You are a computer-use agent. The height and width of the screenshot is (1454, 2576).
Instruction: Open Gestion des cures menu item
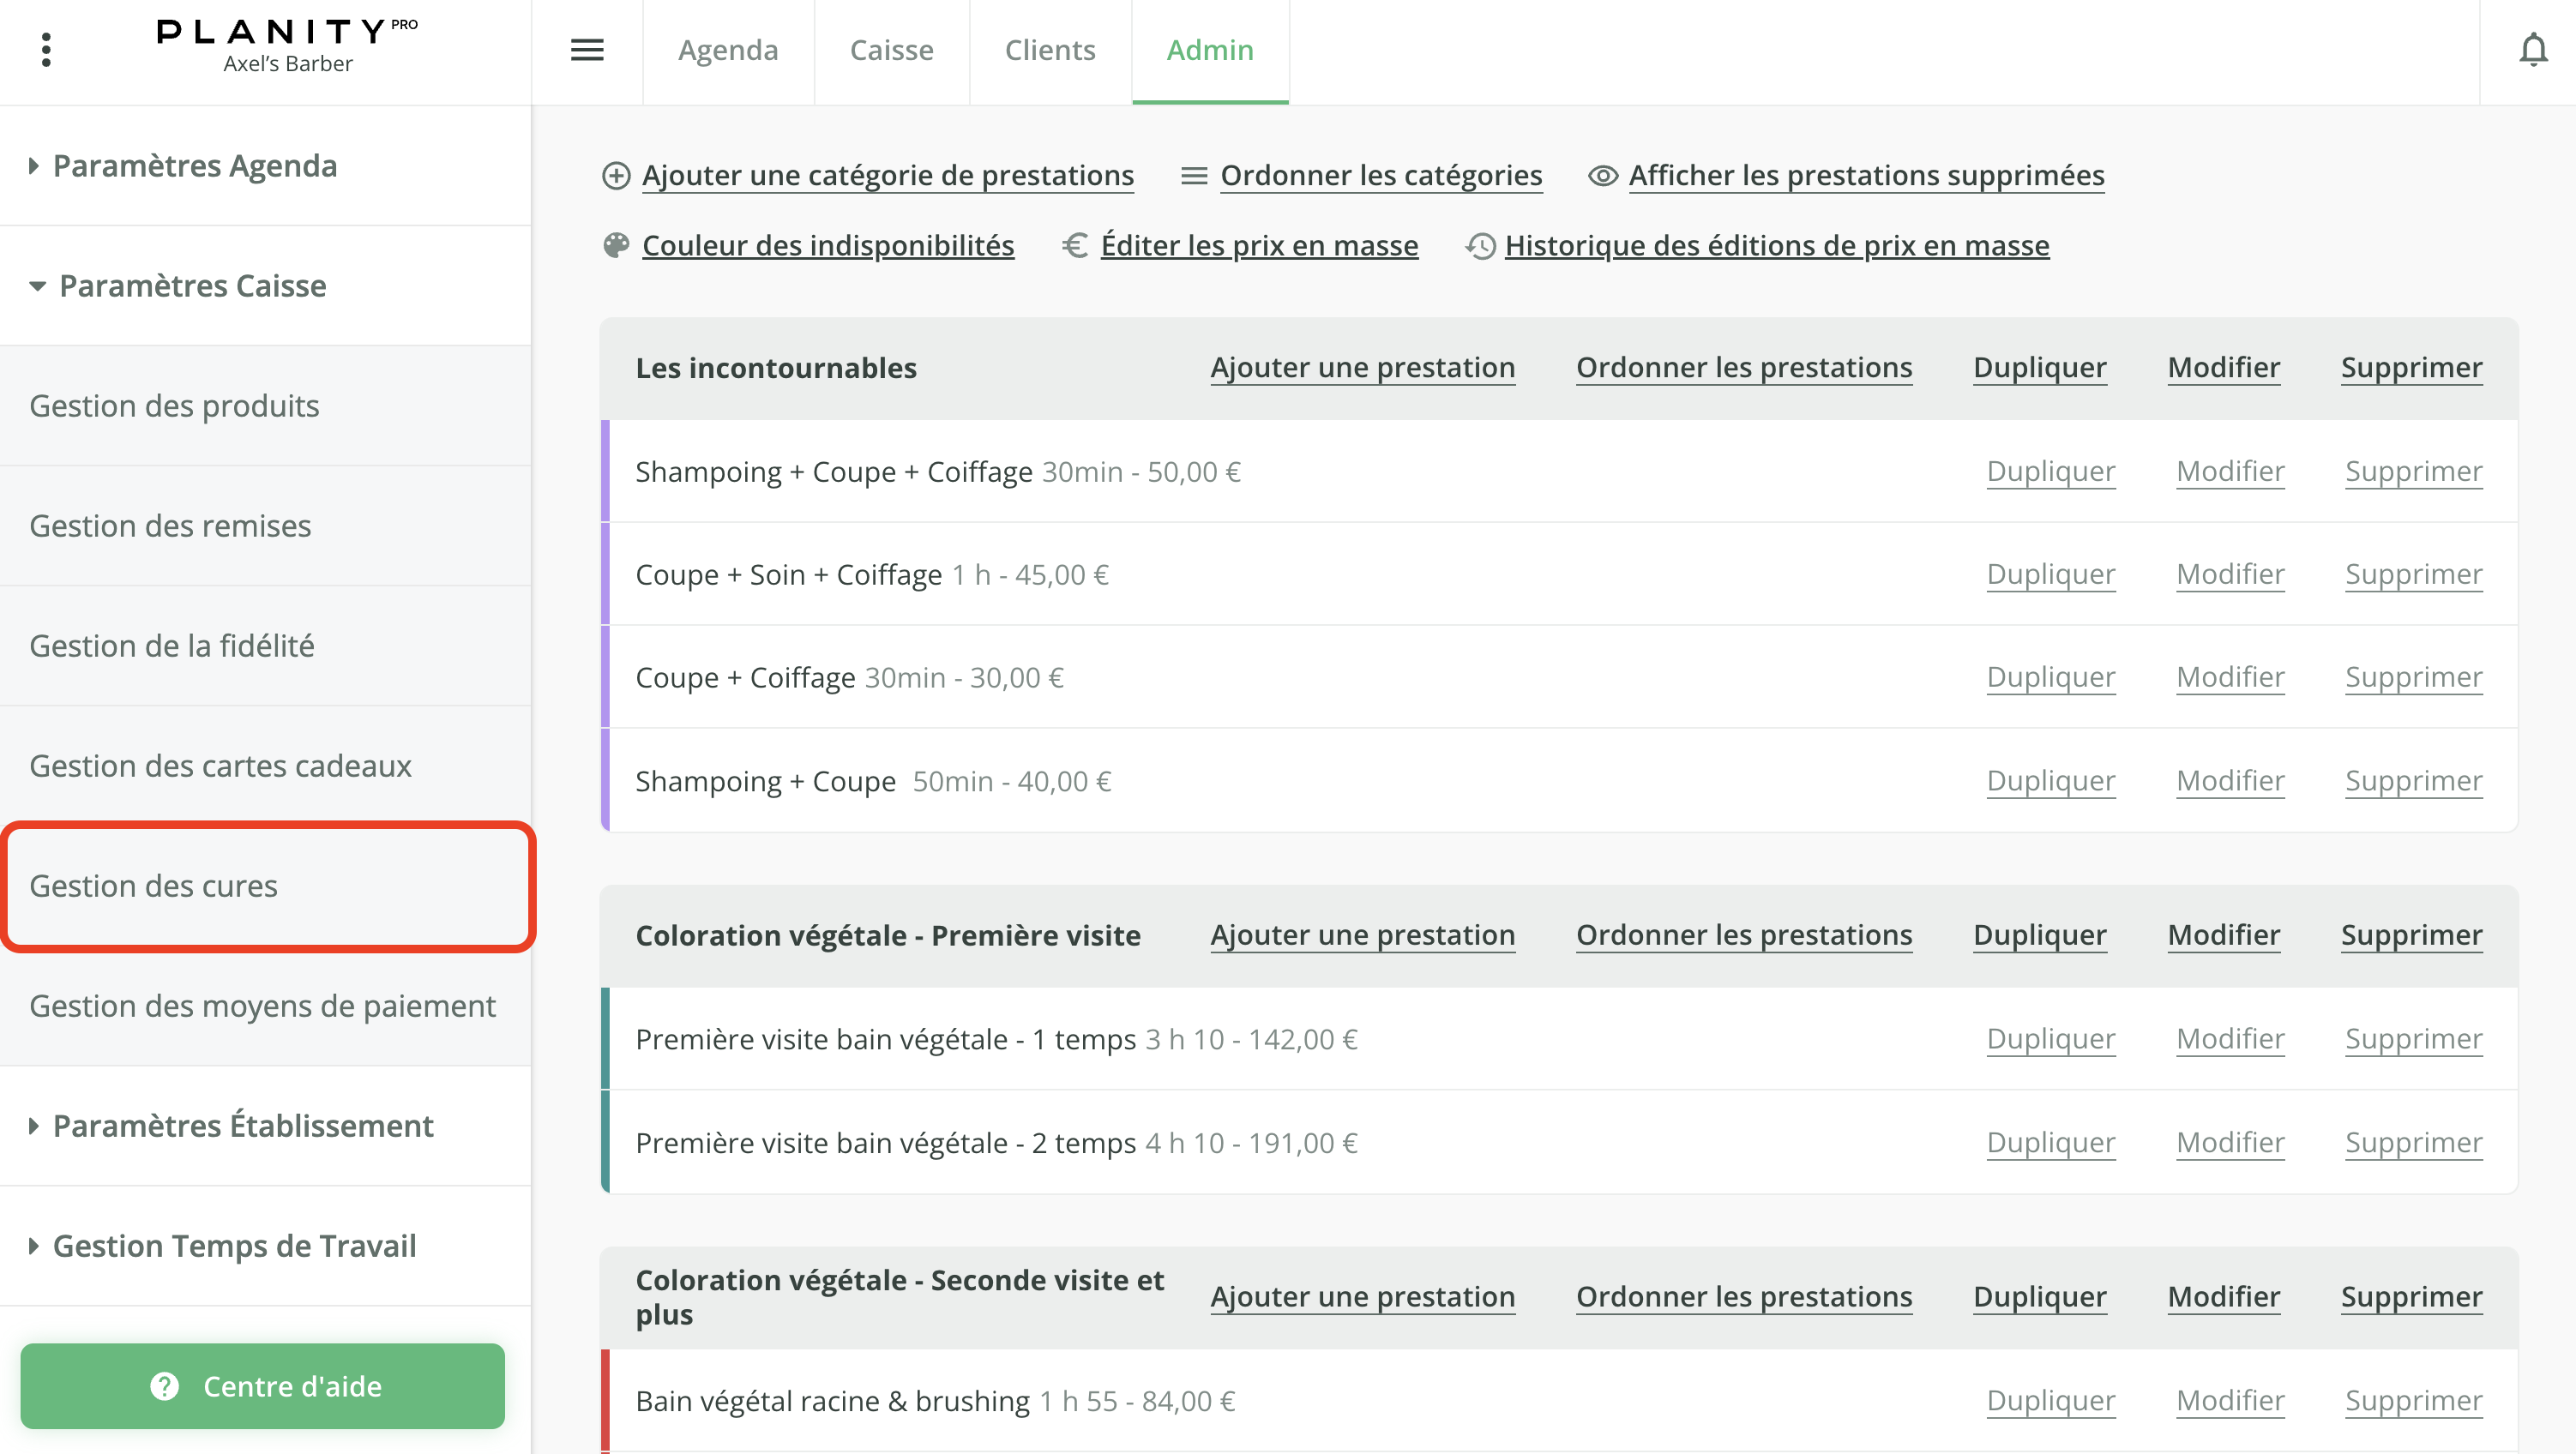[x=154, y=885]
